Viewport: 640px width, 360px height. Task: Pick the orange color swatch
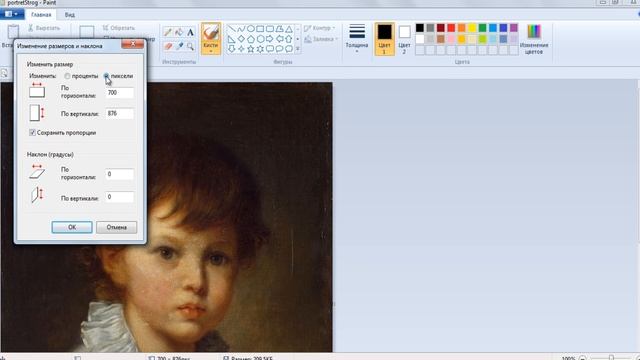[x=462, y=28]
